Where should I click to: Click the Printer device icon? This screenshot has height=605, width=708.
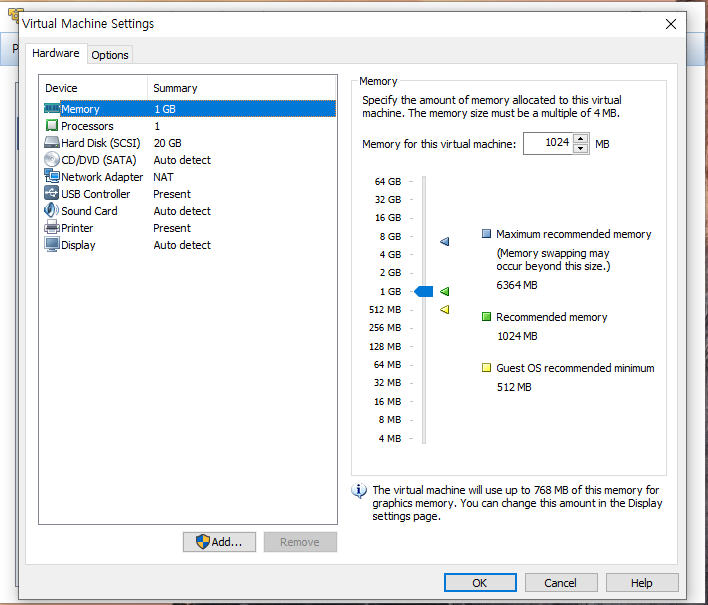click(52, 228)
